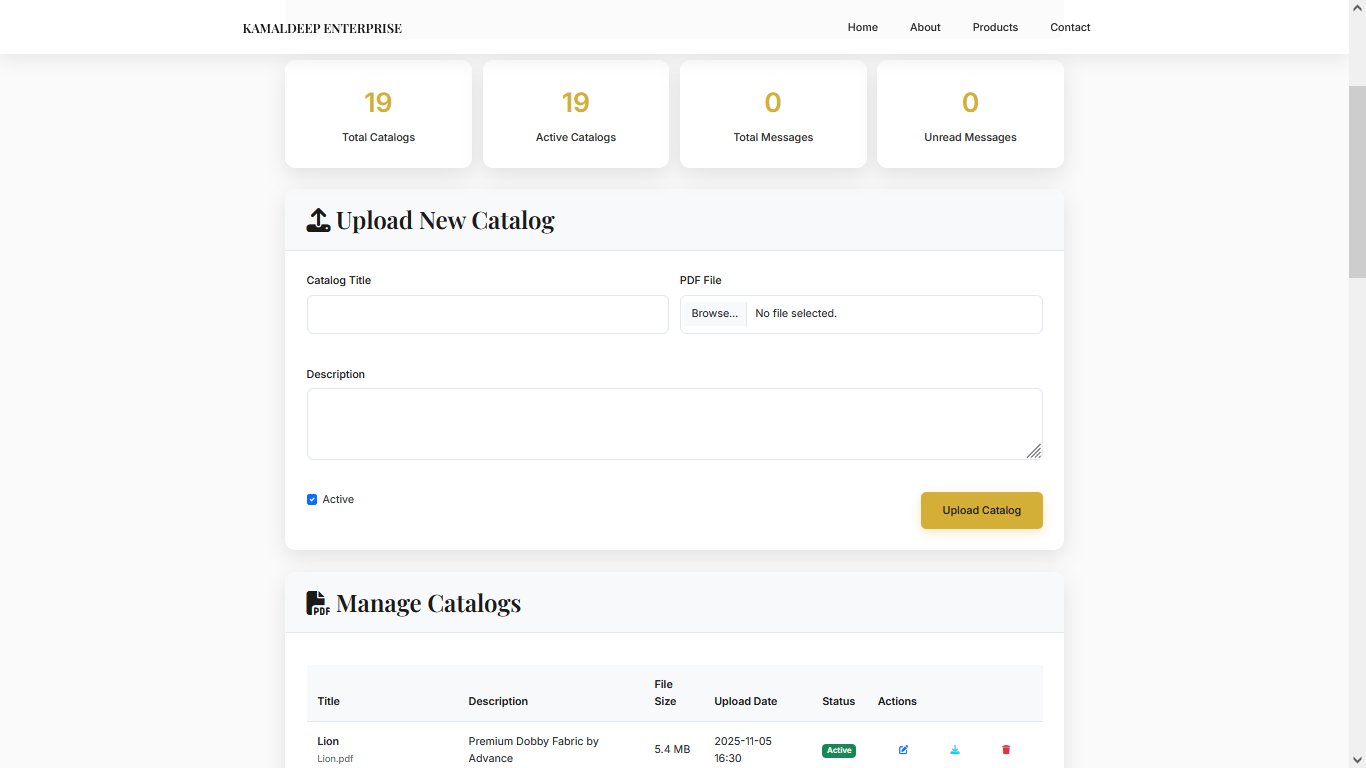
Task: Click the 'No file selected.' text
Action: (x=796, y=314)
